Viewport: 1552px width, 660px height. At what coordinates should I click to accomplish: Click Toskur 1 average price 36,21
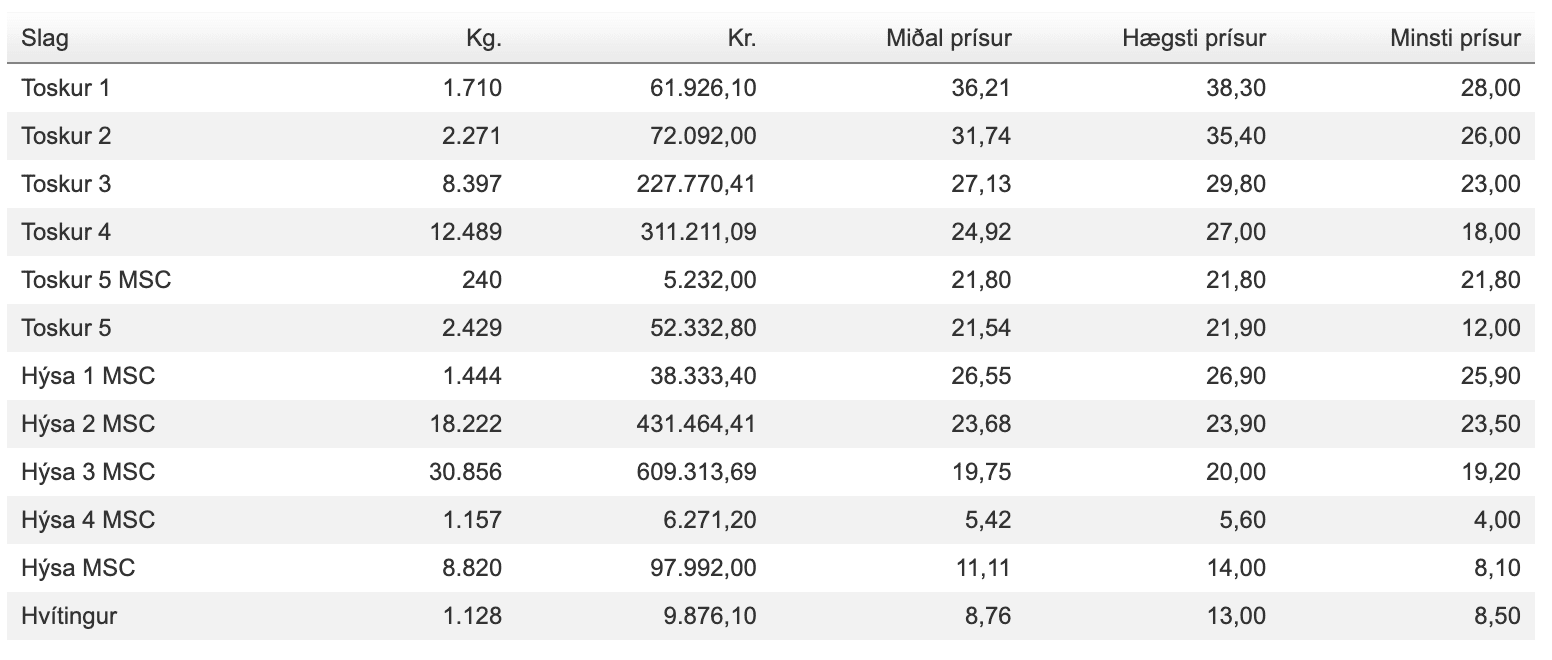click(x=981, y=88)
